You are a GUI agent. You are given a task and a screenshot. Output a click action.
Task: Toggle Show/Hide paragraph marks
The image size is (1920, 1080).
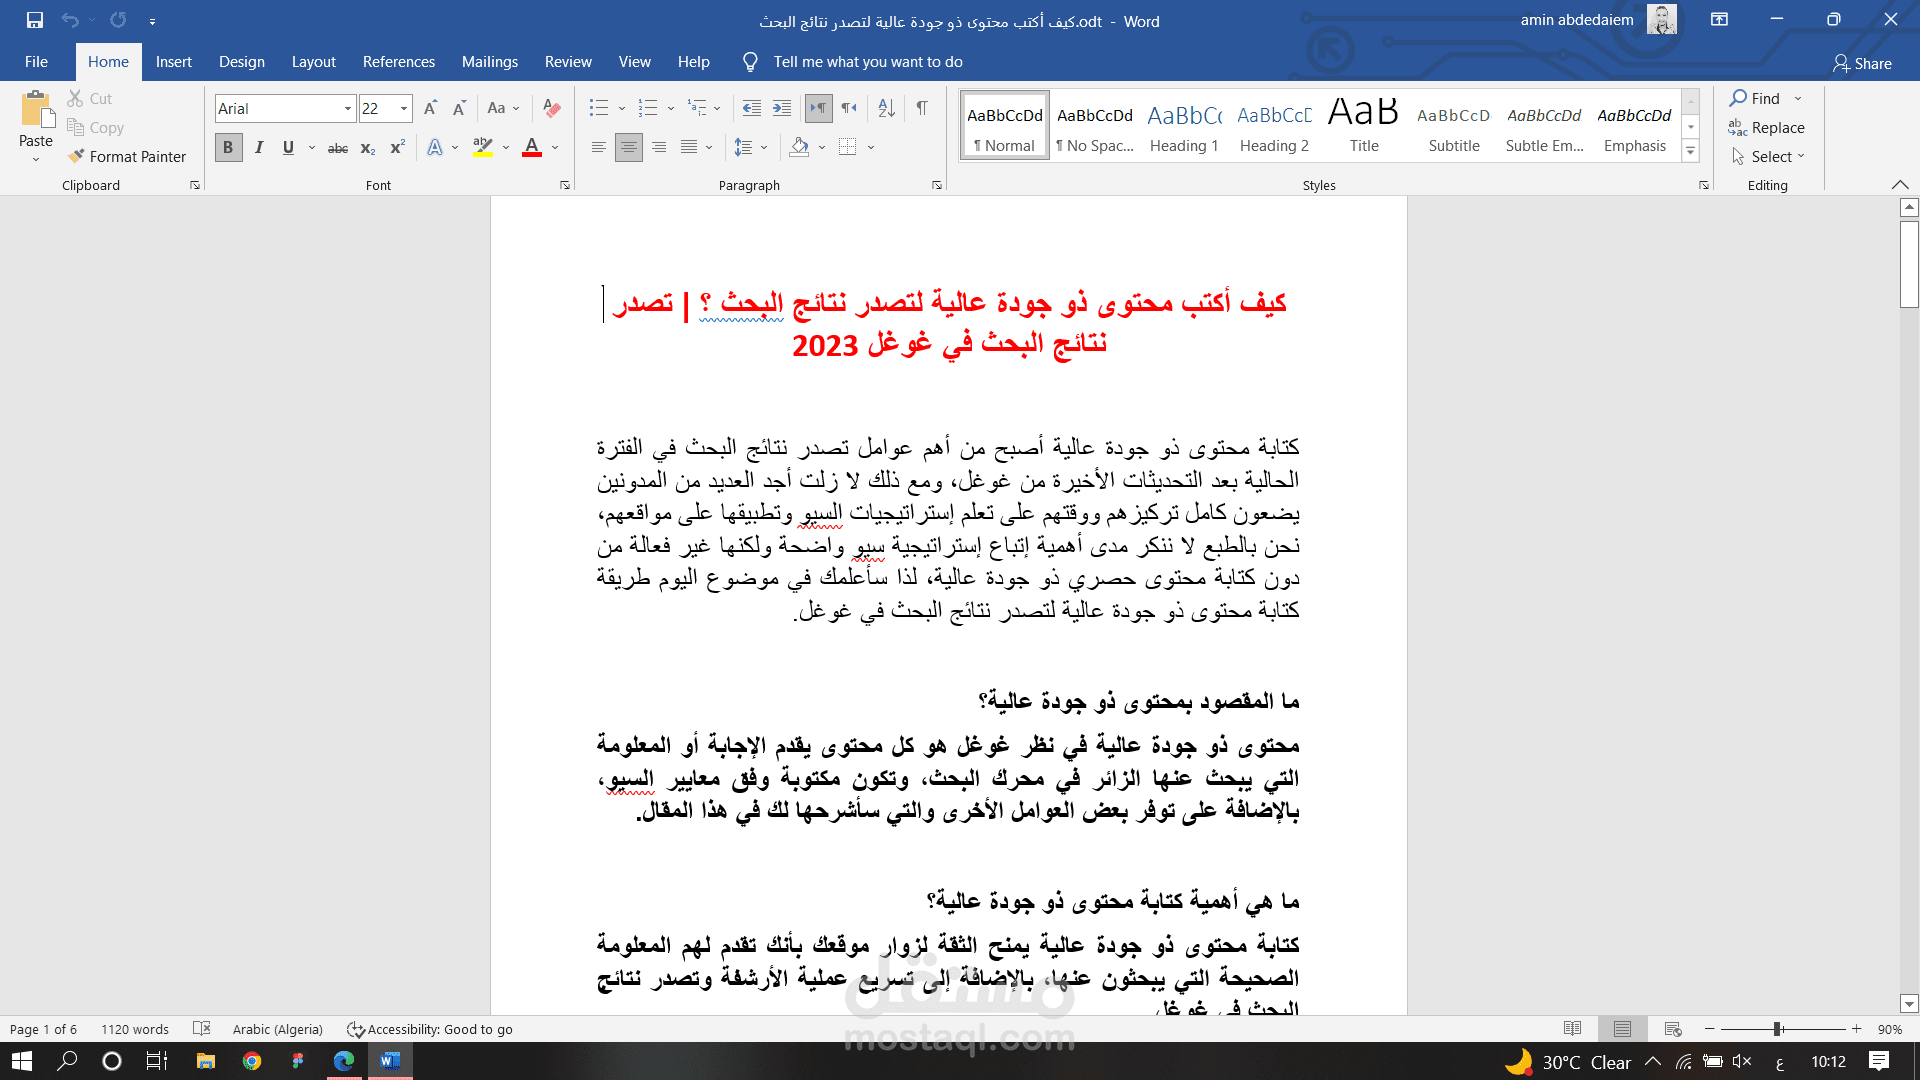(x=922, y=108)
